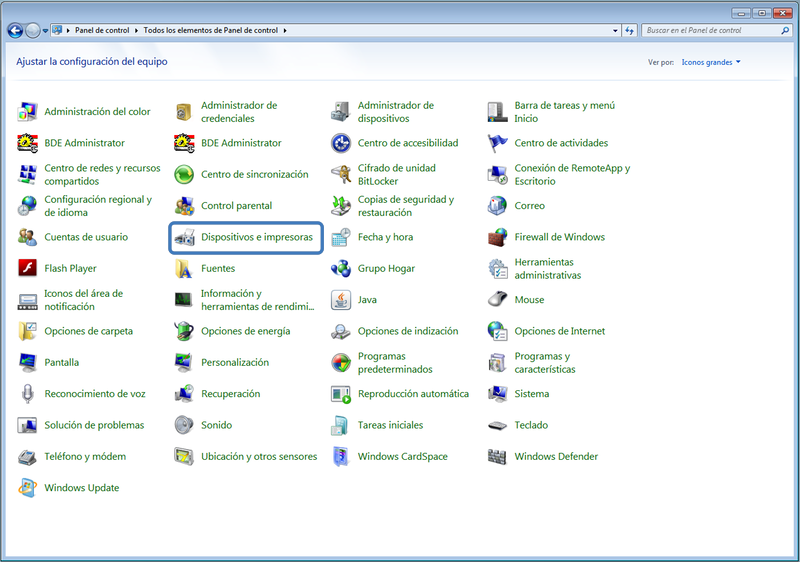Screen dimensions: 800x562
Task: Open the Teclado keyboard icon
Action: (x=497, y=425)
